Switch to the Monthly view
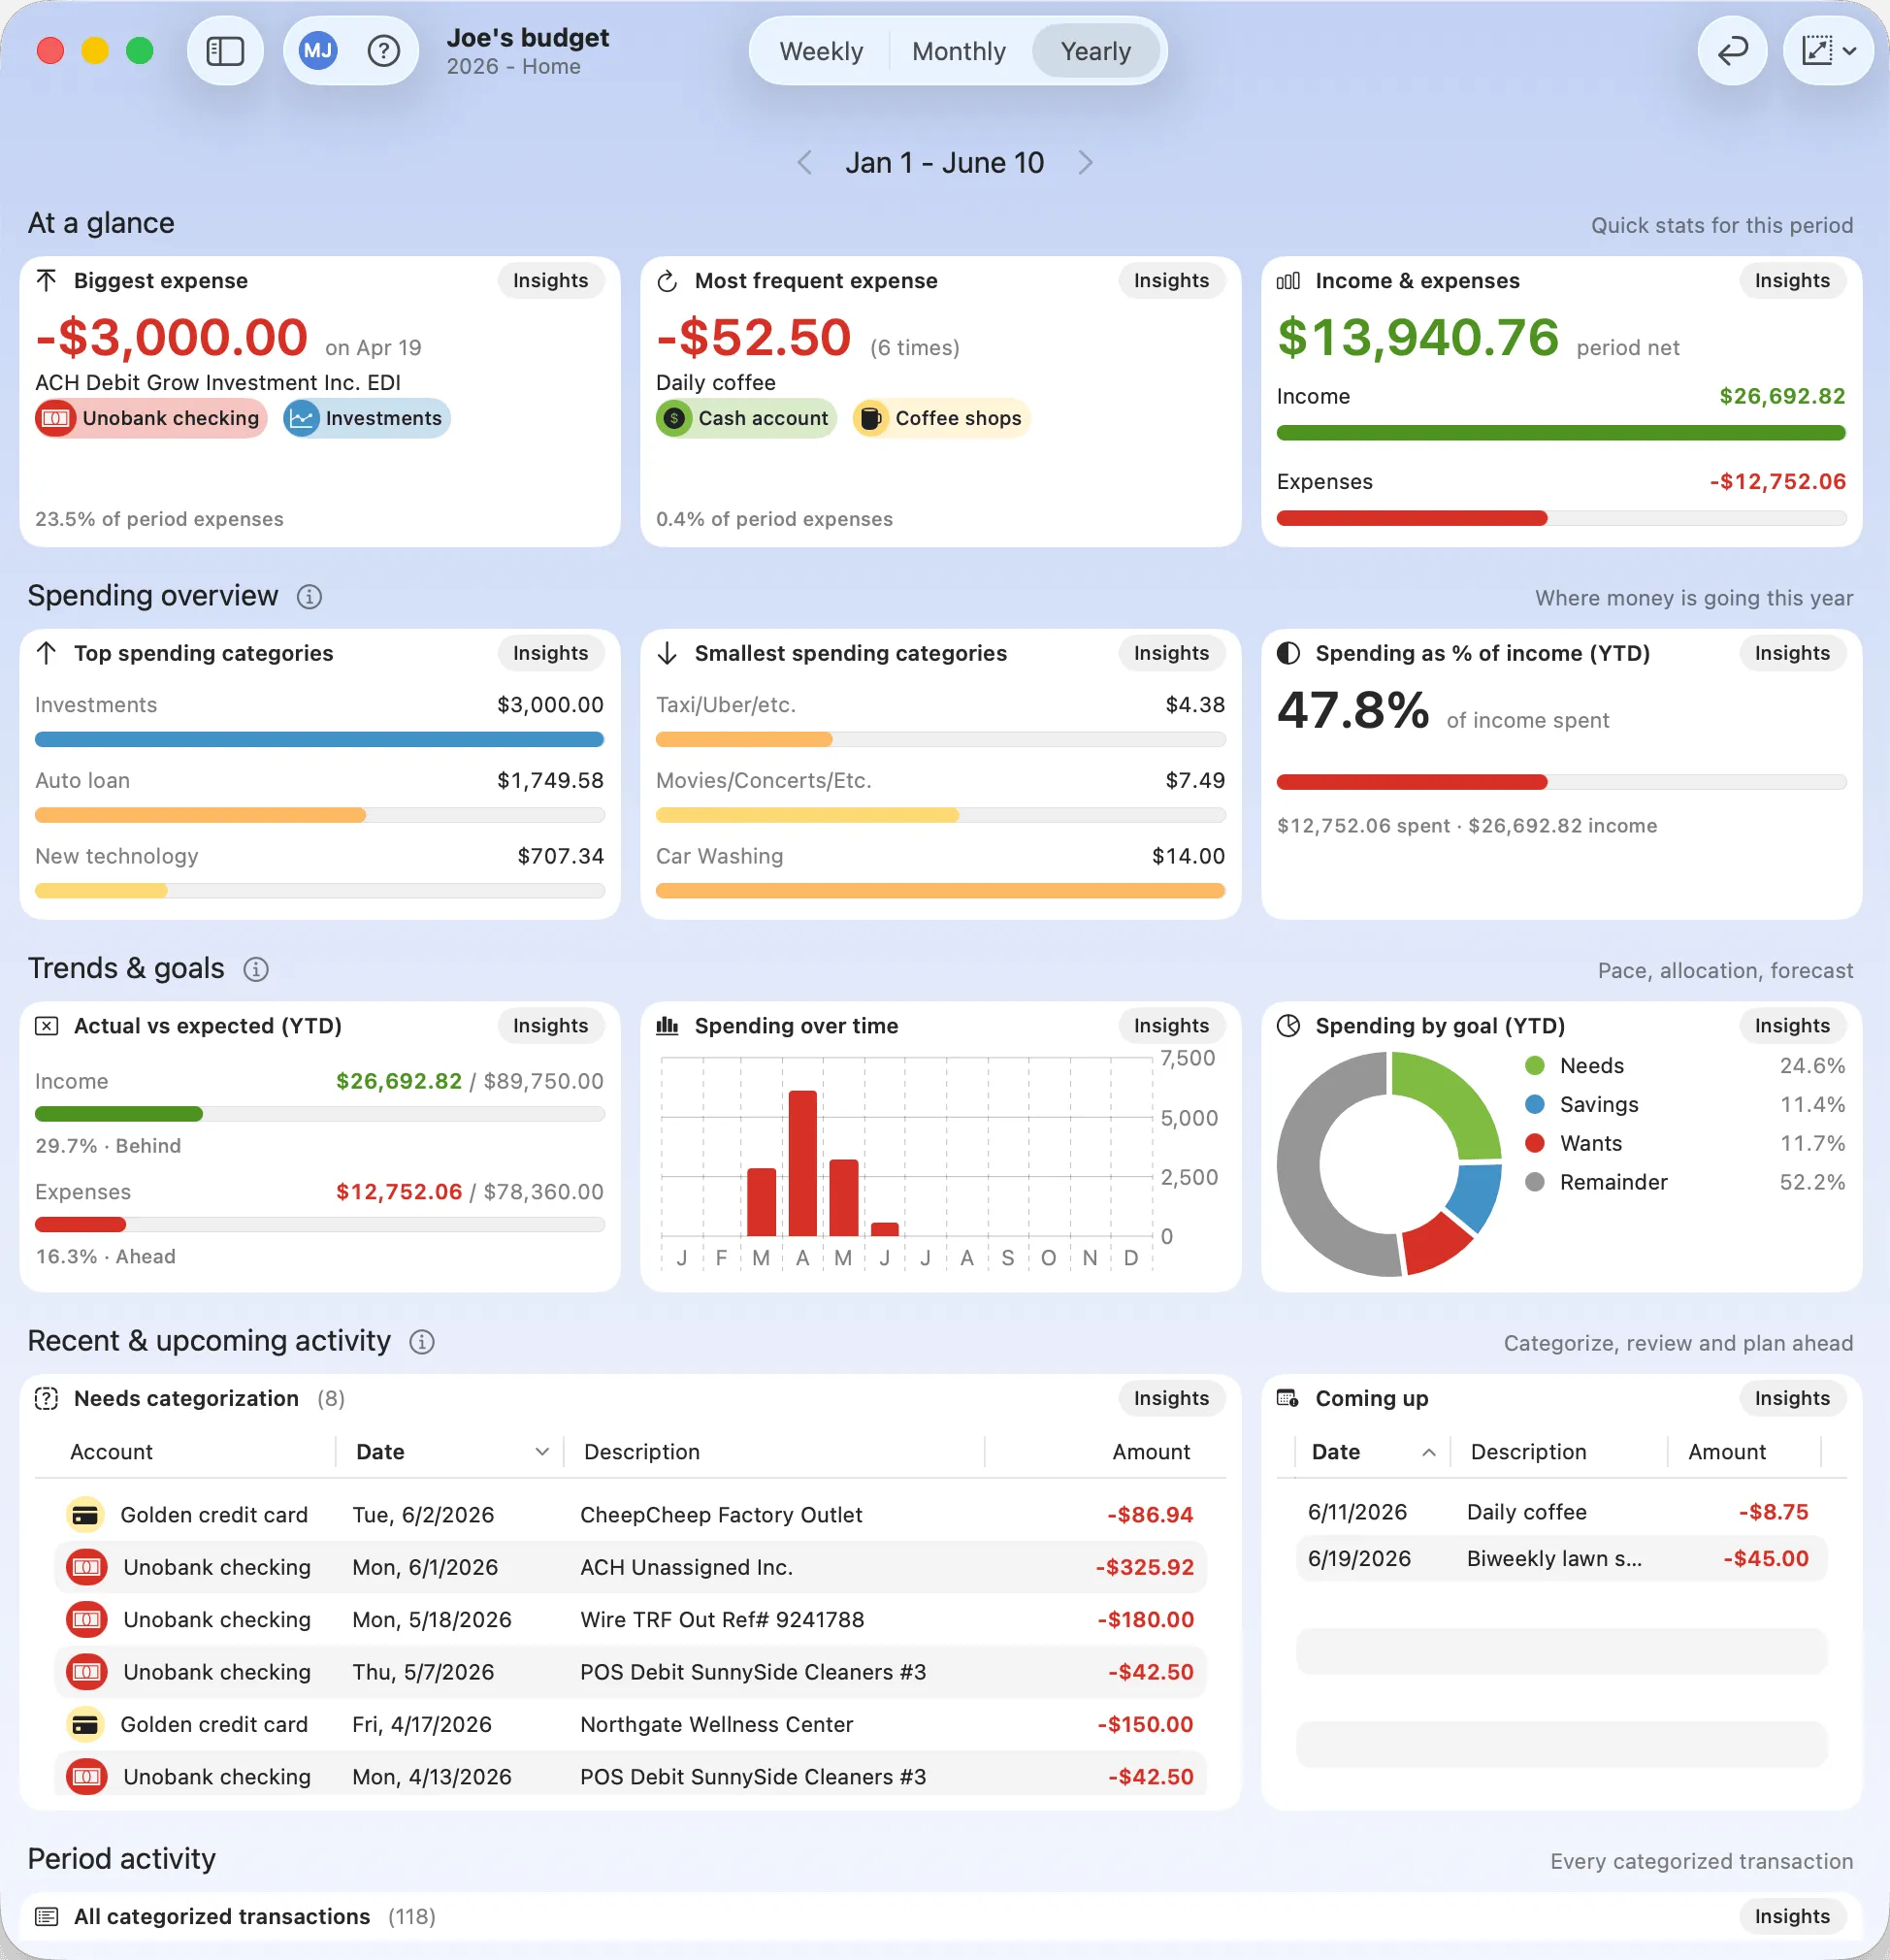Viewport: 1890px width, 1960px height. (958, 51)
